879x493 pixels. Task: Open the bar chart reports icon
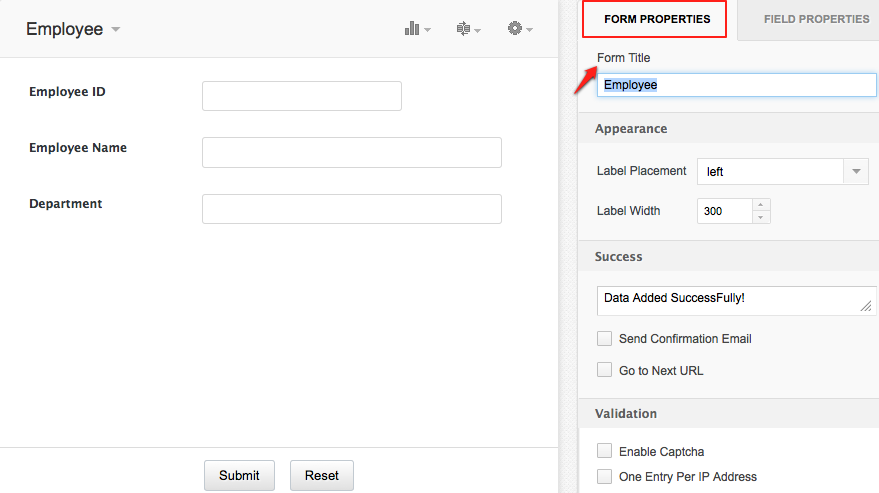(416, 29)
